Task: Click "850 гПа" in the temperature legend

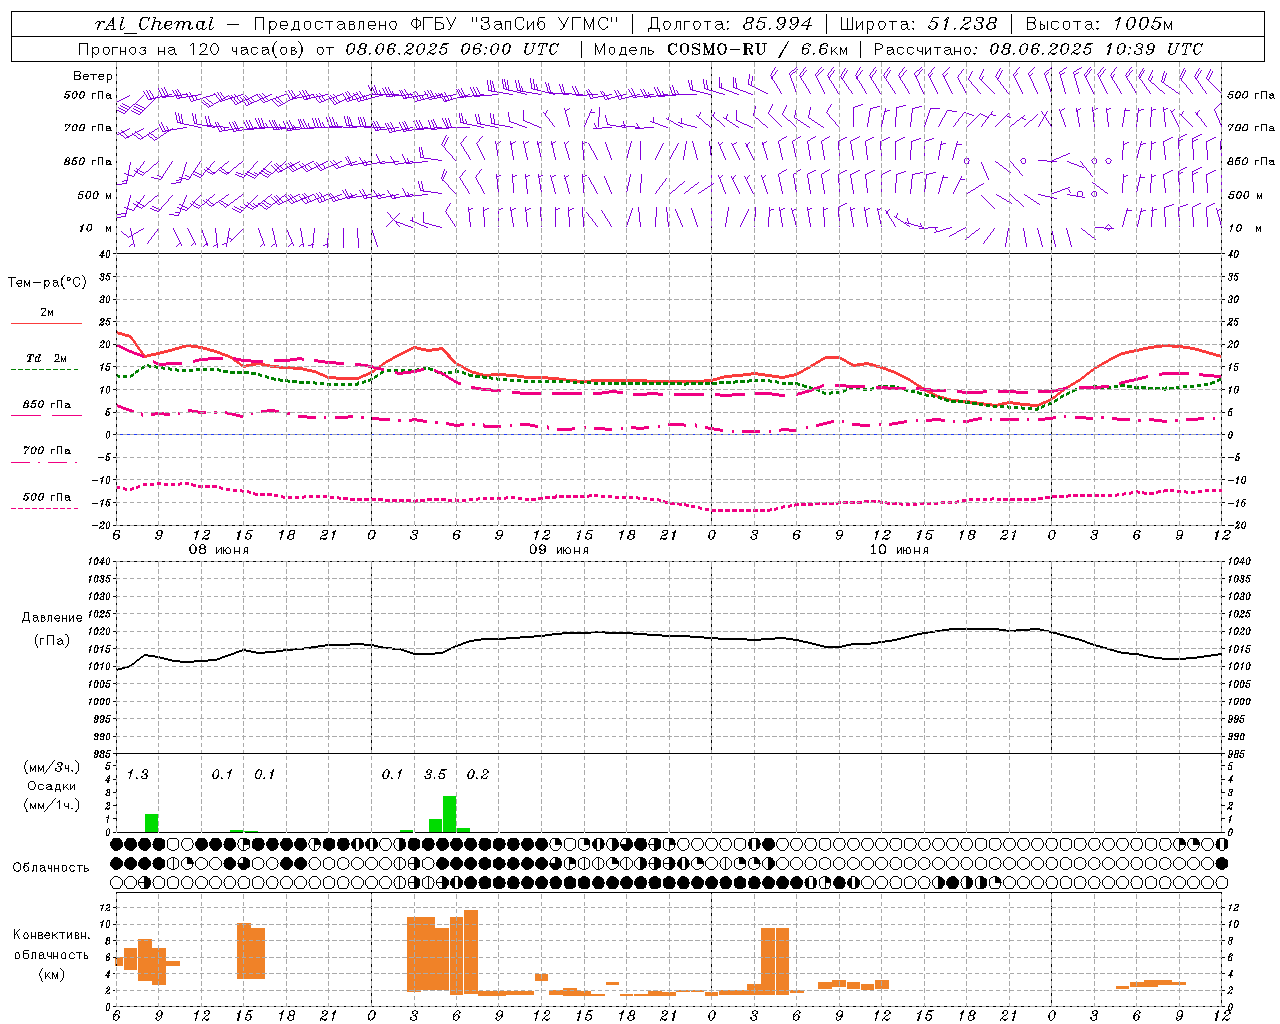Action: point(47,405)
